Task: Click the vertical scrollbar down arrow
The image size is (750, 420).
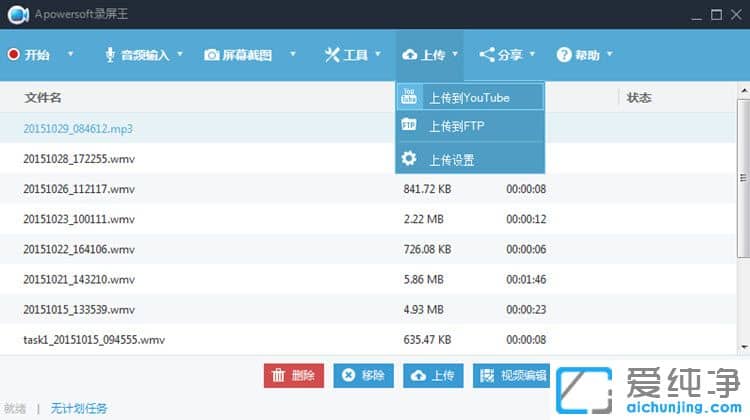Action: [x=743, y=346]
